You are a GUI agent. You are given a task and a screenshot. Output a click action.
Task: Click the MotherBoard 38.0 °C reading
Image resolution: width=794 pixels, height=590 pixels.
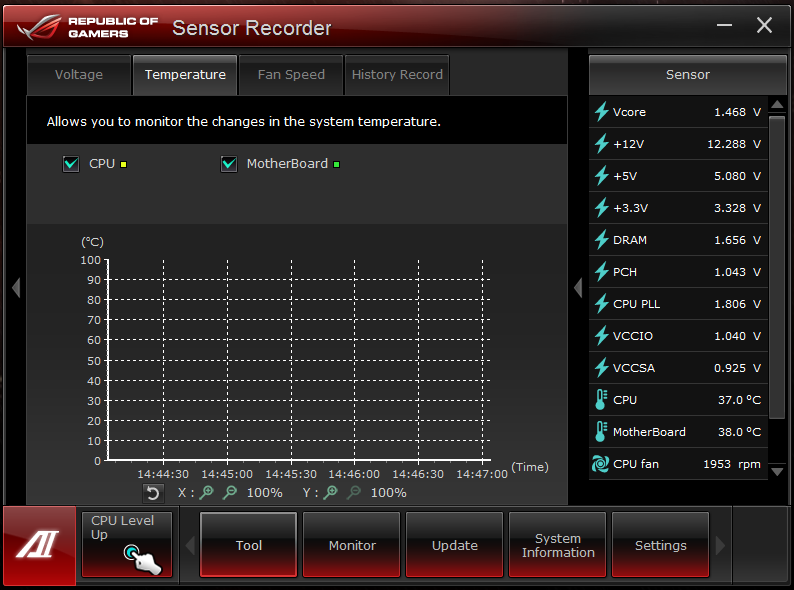point(739,432)
